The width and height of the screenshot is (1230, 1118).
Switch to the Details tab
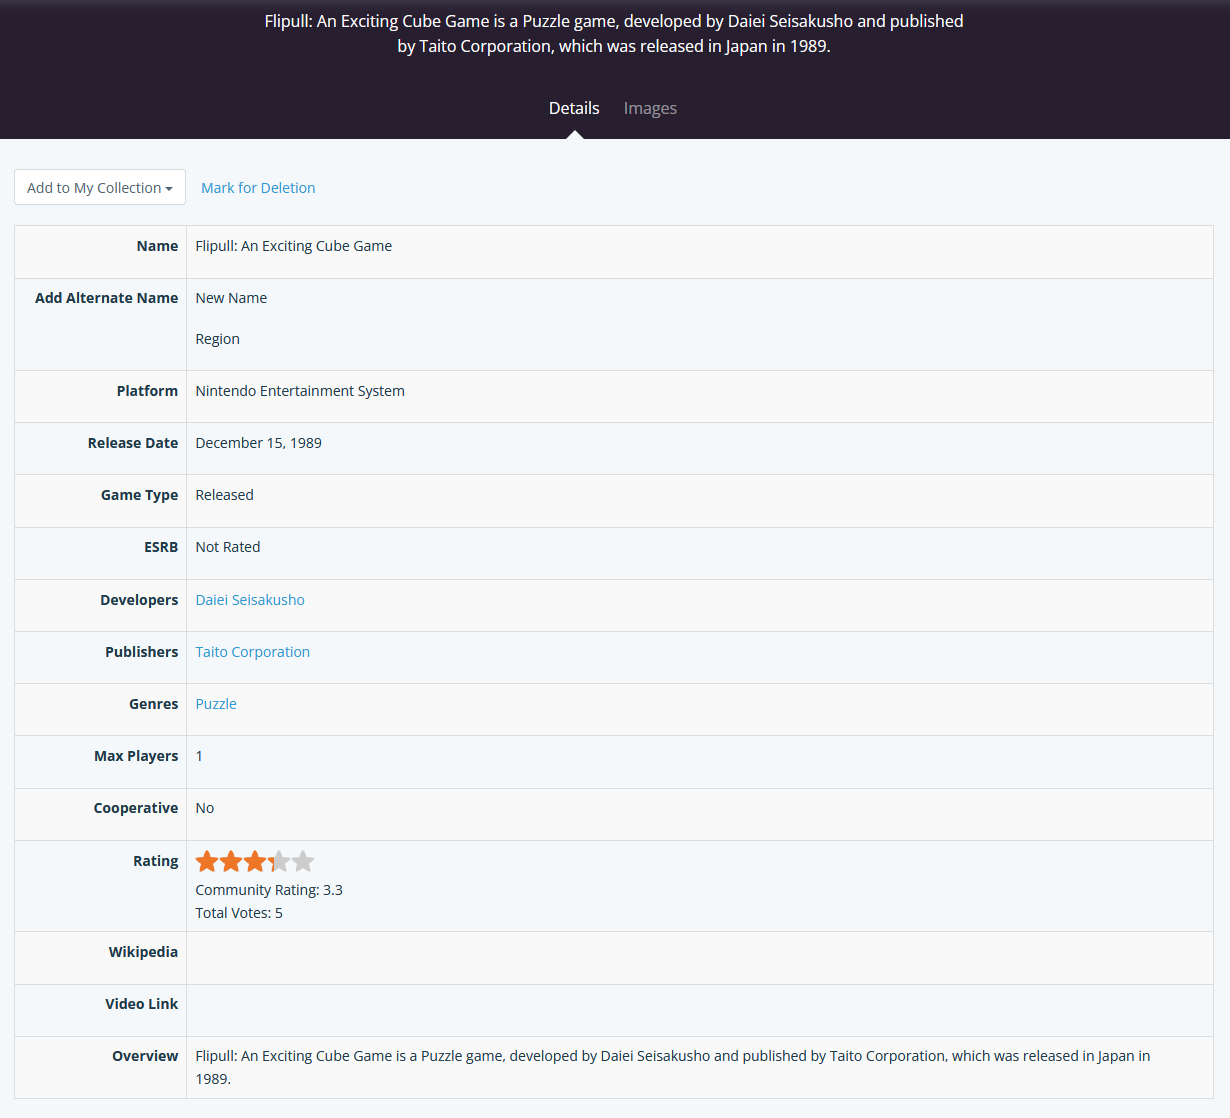coord(574,108)
